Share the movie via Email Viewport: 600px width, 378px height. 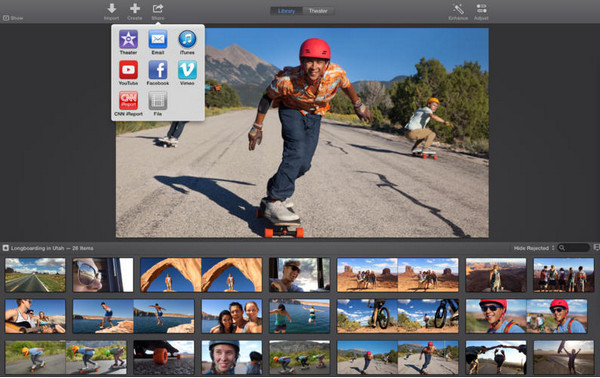158,39
